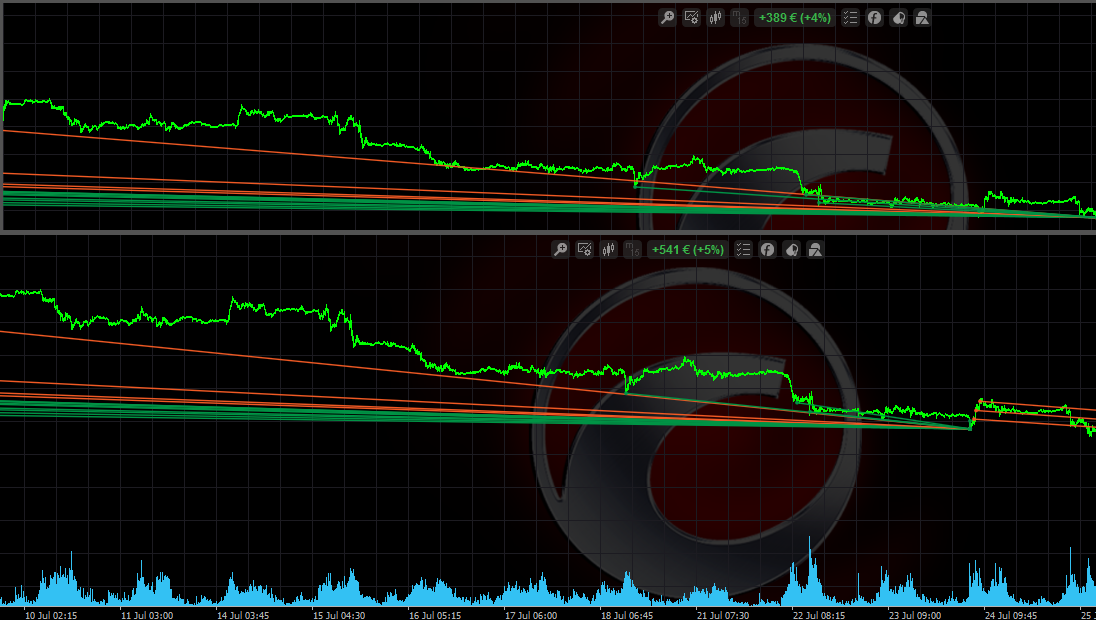Open the m15 timeframe selector in the +541 € chart
Viewport: 1096px width, 620px height.
(x=632, y=250)
